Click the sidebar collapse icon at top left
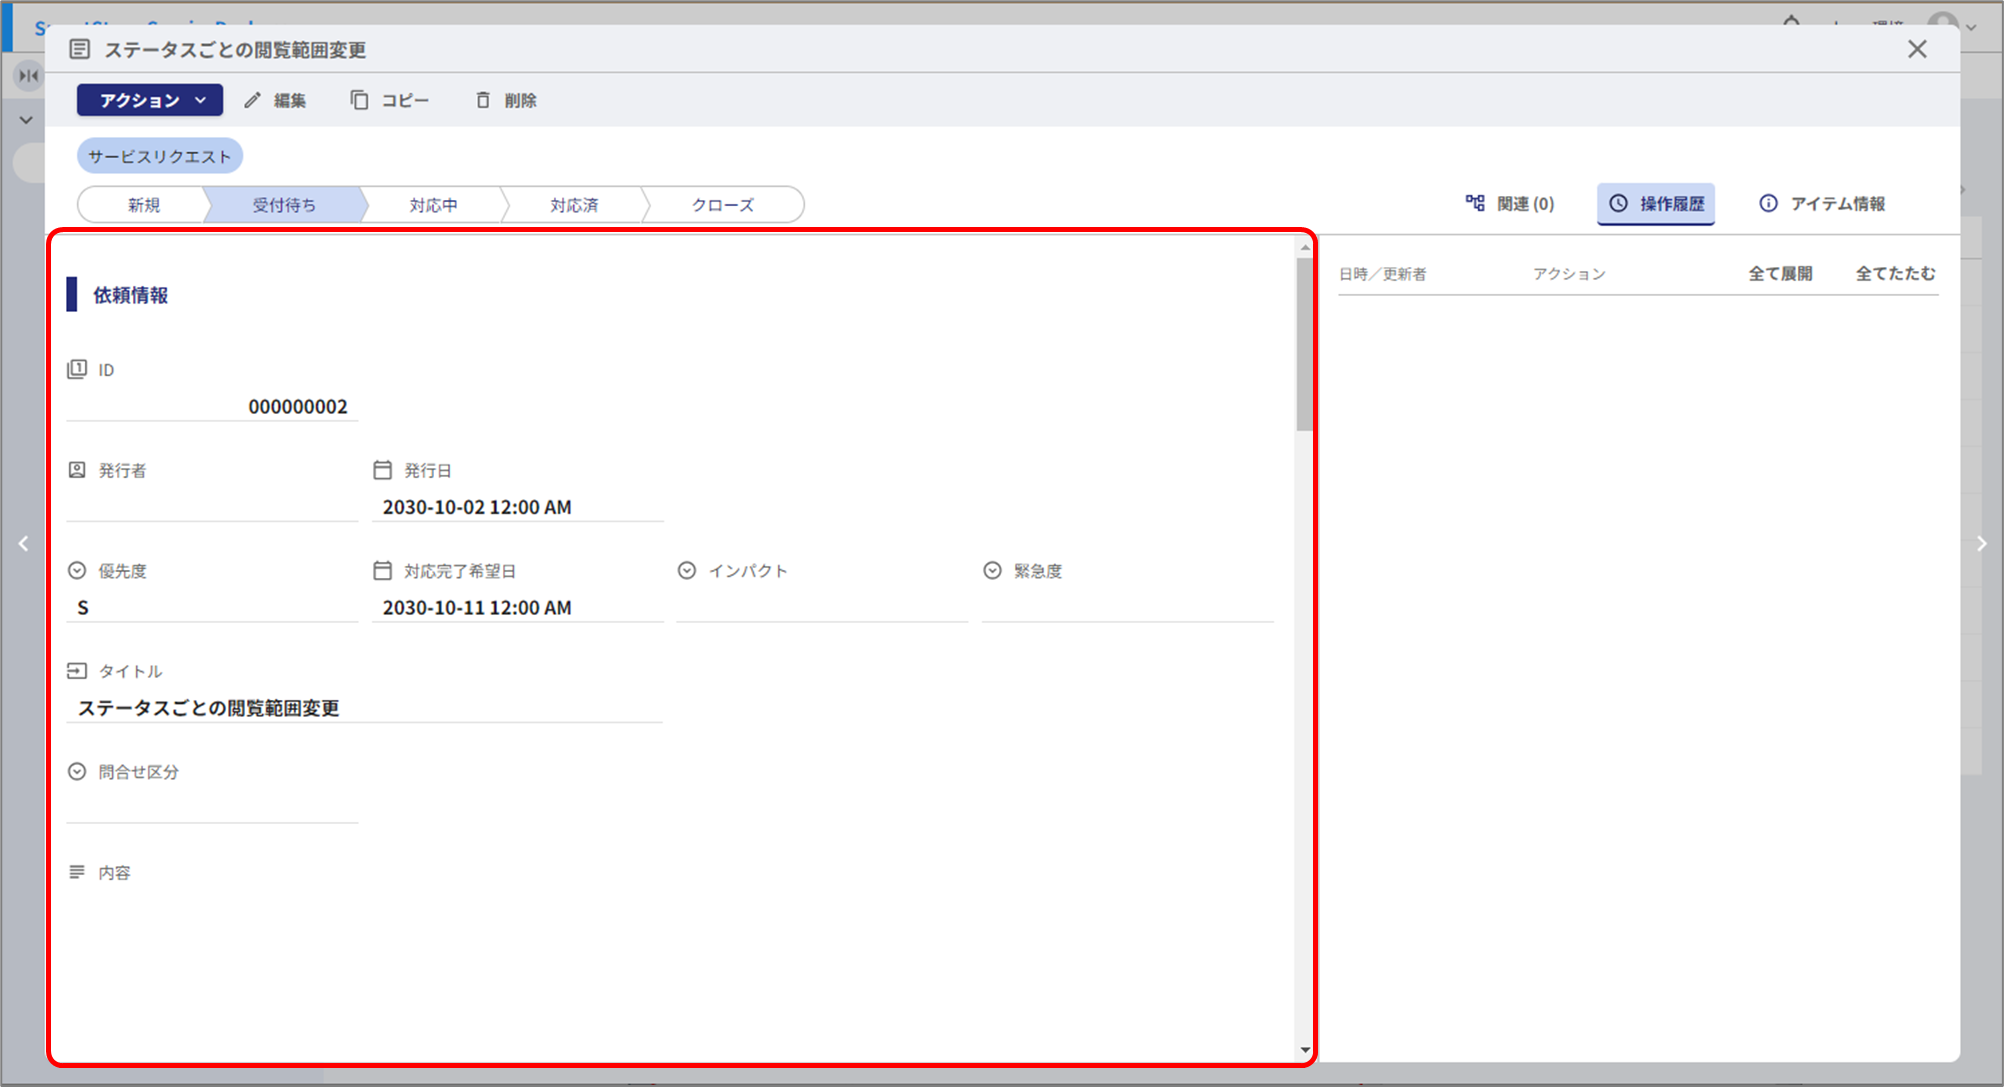2004x1087 pixels. (29, 75)
